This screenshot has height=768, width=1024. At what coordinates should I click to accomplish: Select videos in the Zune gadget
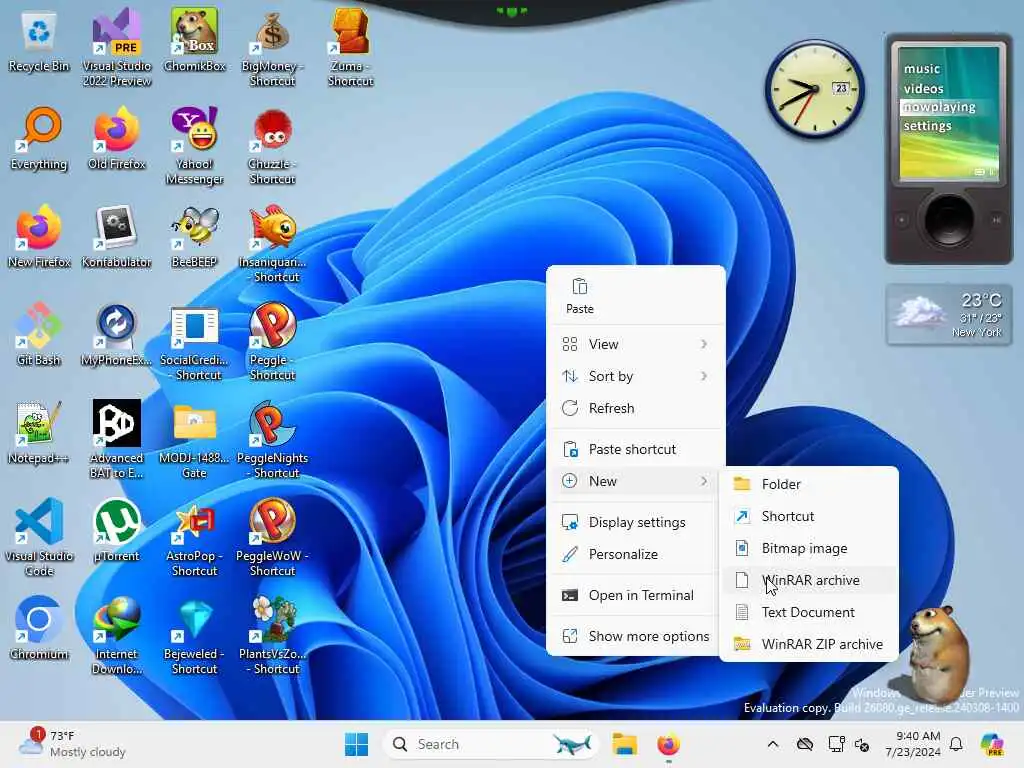pos(923,88)
